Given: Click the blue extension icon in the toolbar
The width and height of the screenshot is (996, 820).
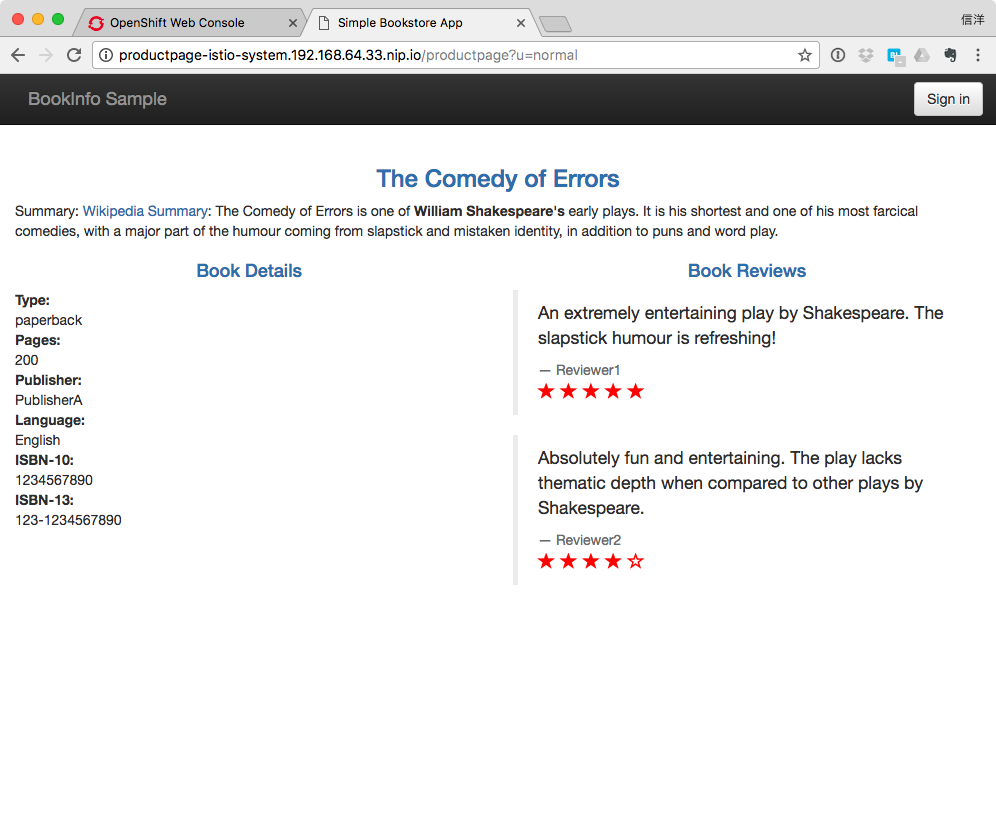Looking at the screenshot, I should 895,56.
